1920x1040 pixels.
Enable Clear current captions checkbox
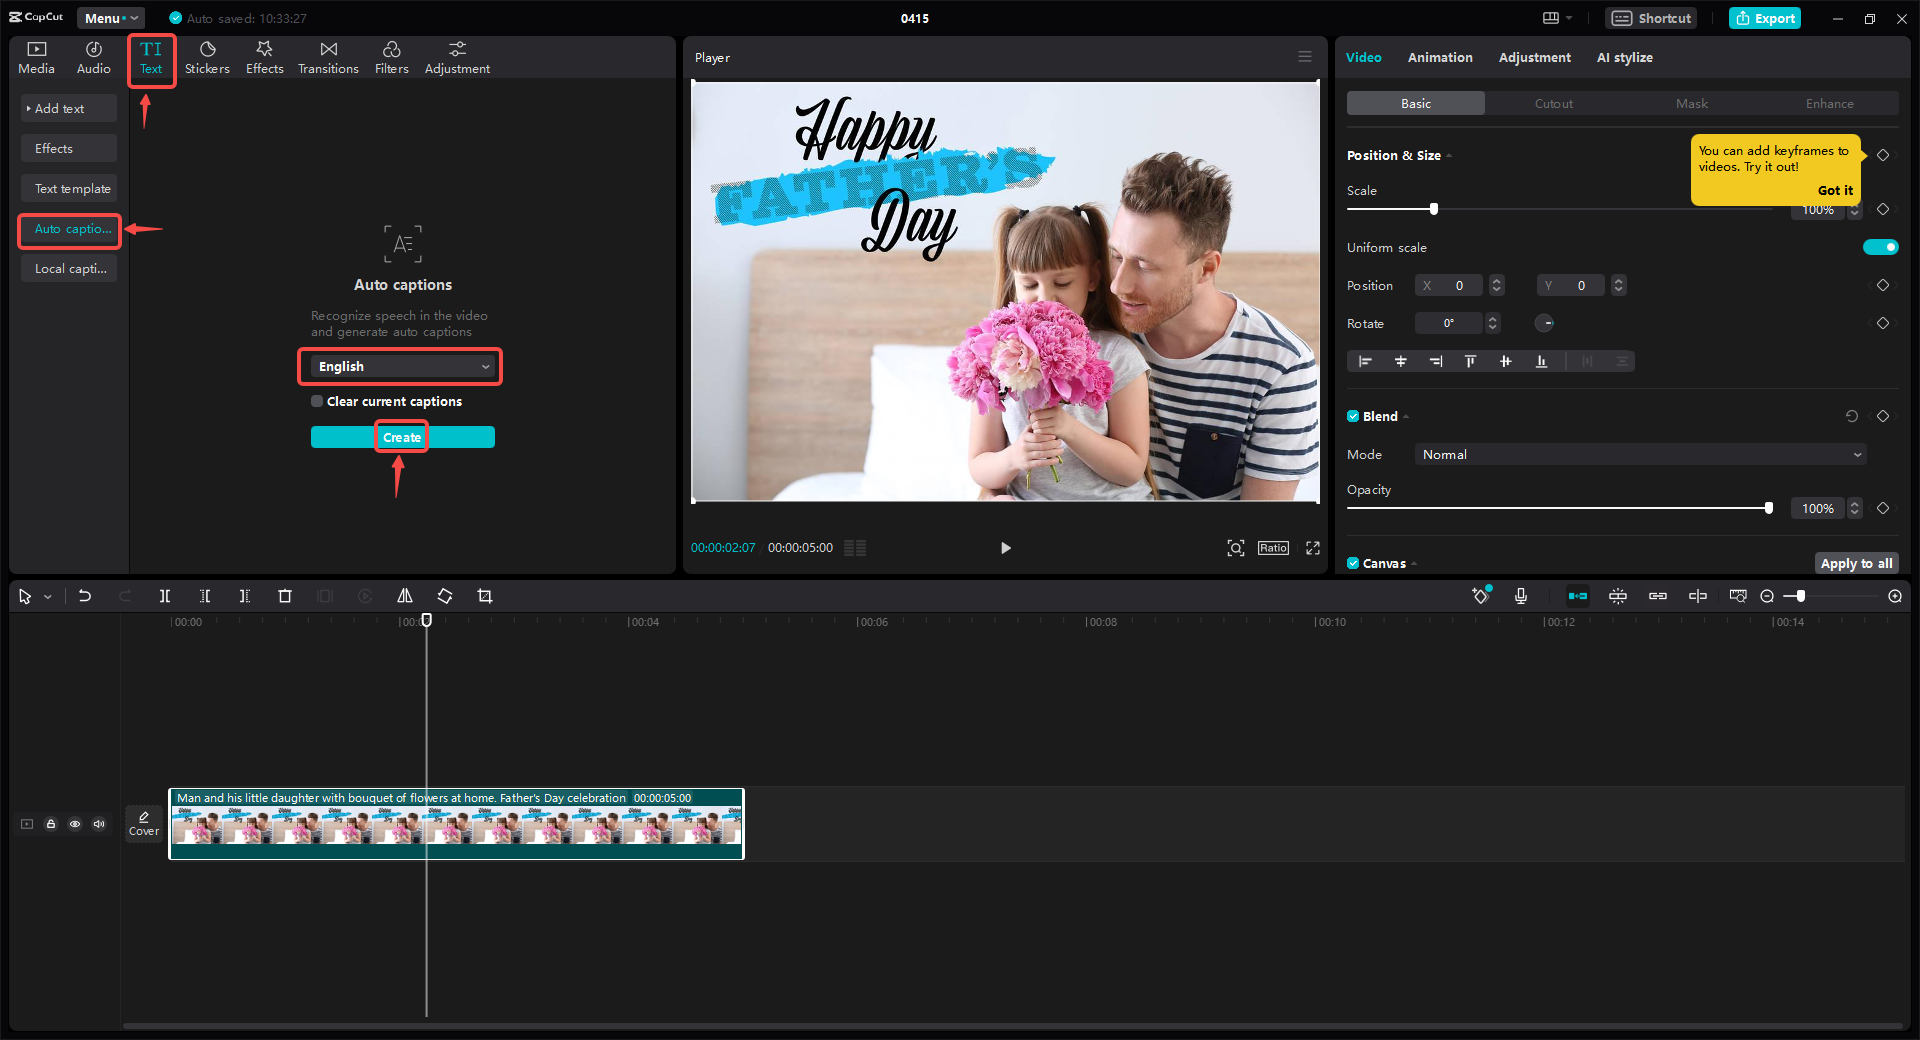point(317,401)
